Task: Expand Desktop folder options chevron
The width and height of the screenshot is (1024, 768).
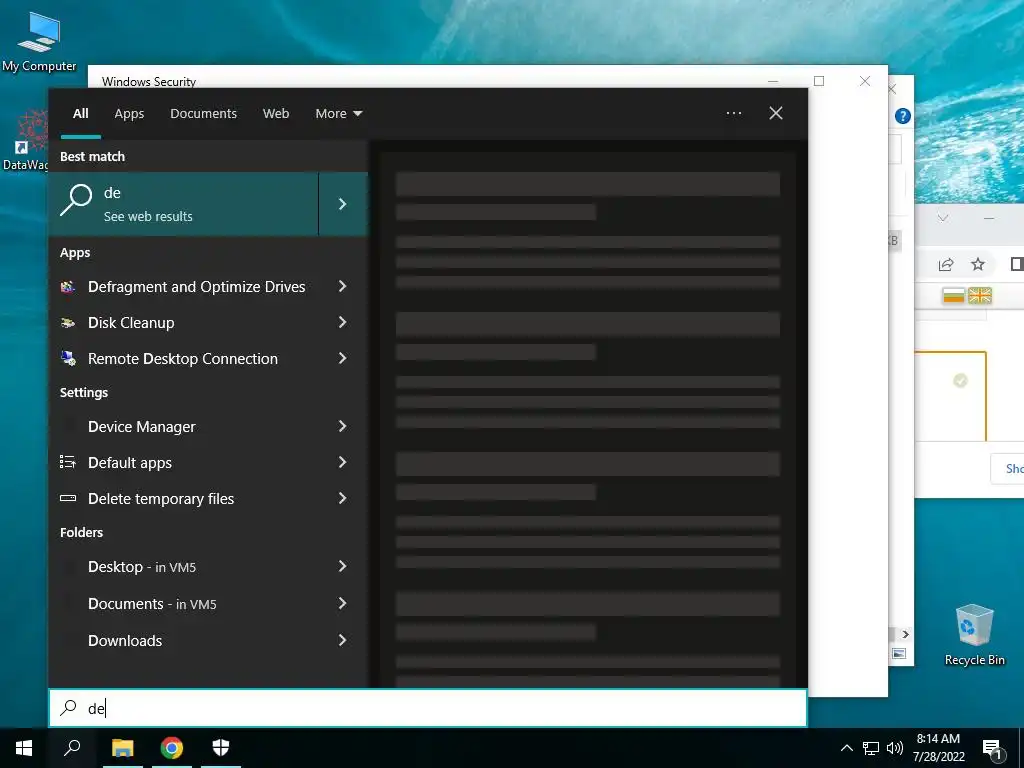Action: (342, 566)
